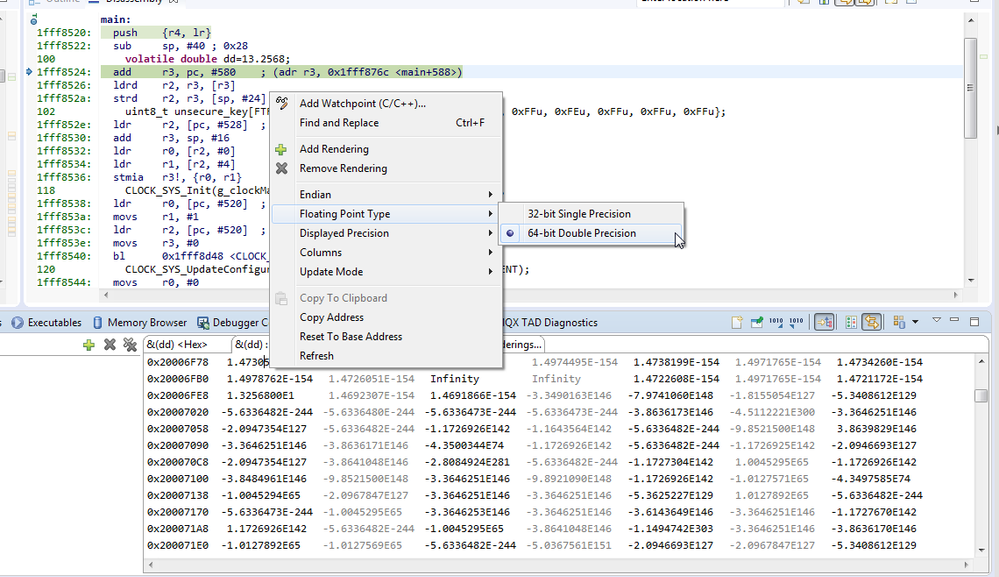The width and height of the screenshot is (999, 577).
Task: Click the Add Watchpoint glasses icon
Action: (282, 103)
